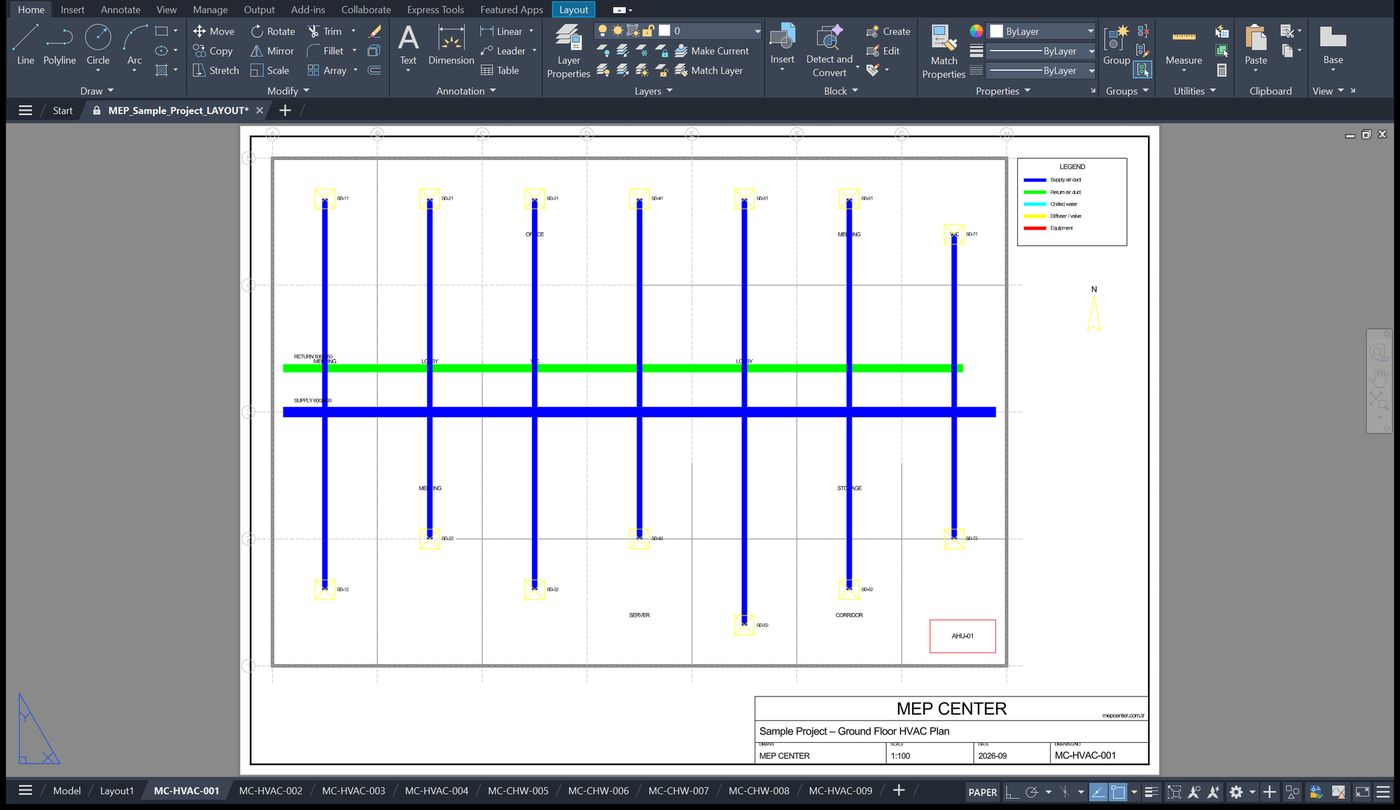Open the Start file tab
This screenshot has height=810, width=1400.
(62, 110)
